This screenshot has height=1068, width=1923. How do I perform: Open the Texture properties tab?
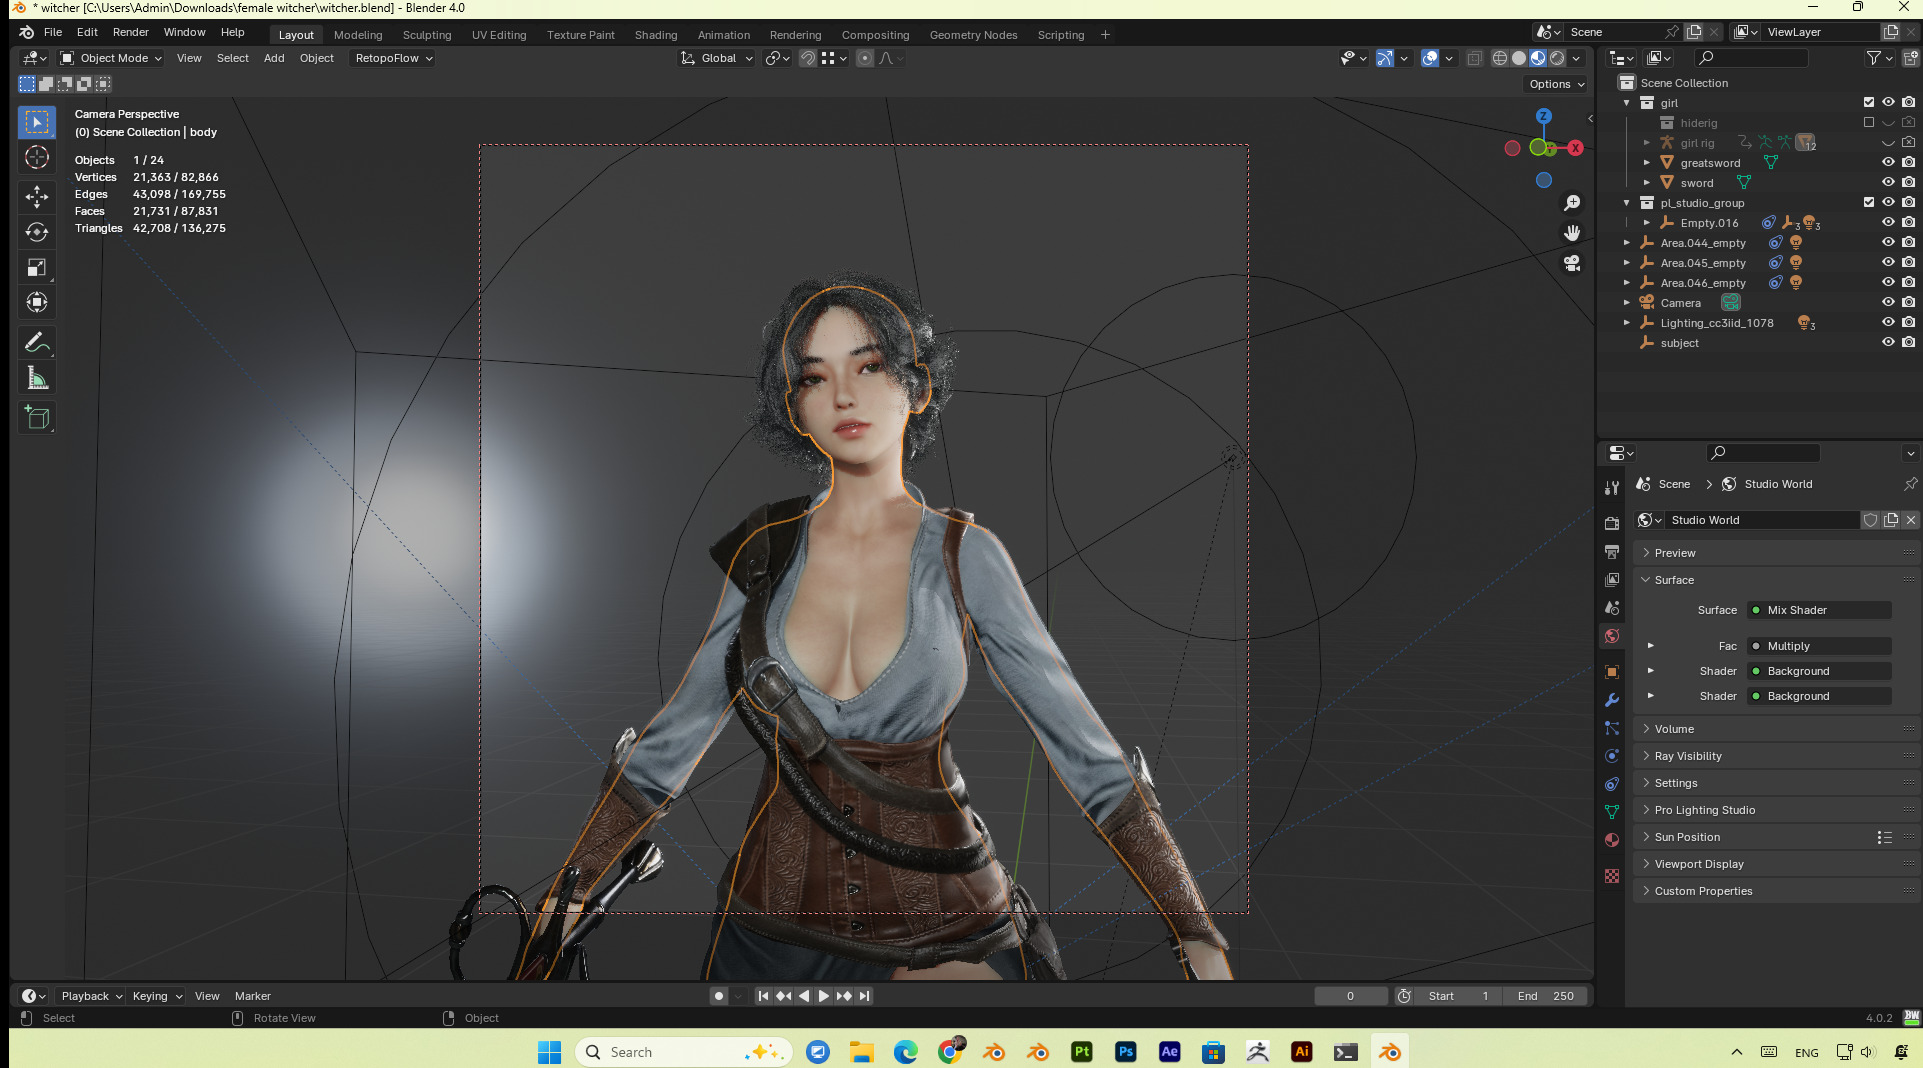1612,876
